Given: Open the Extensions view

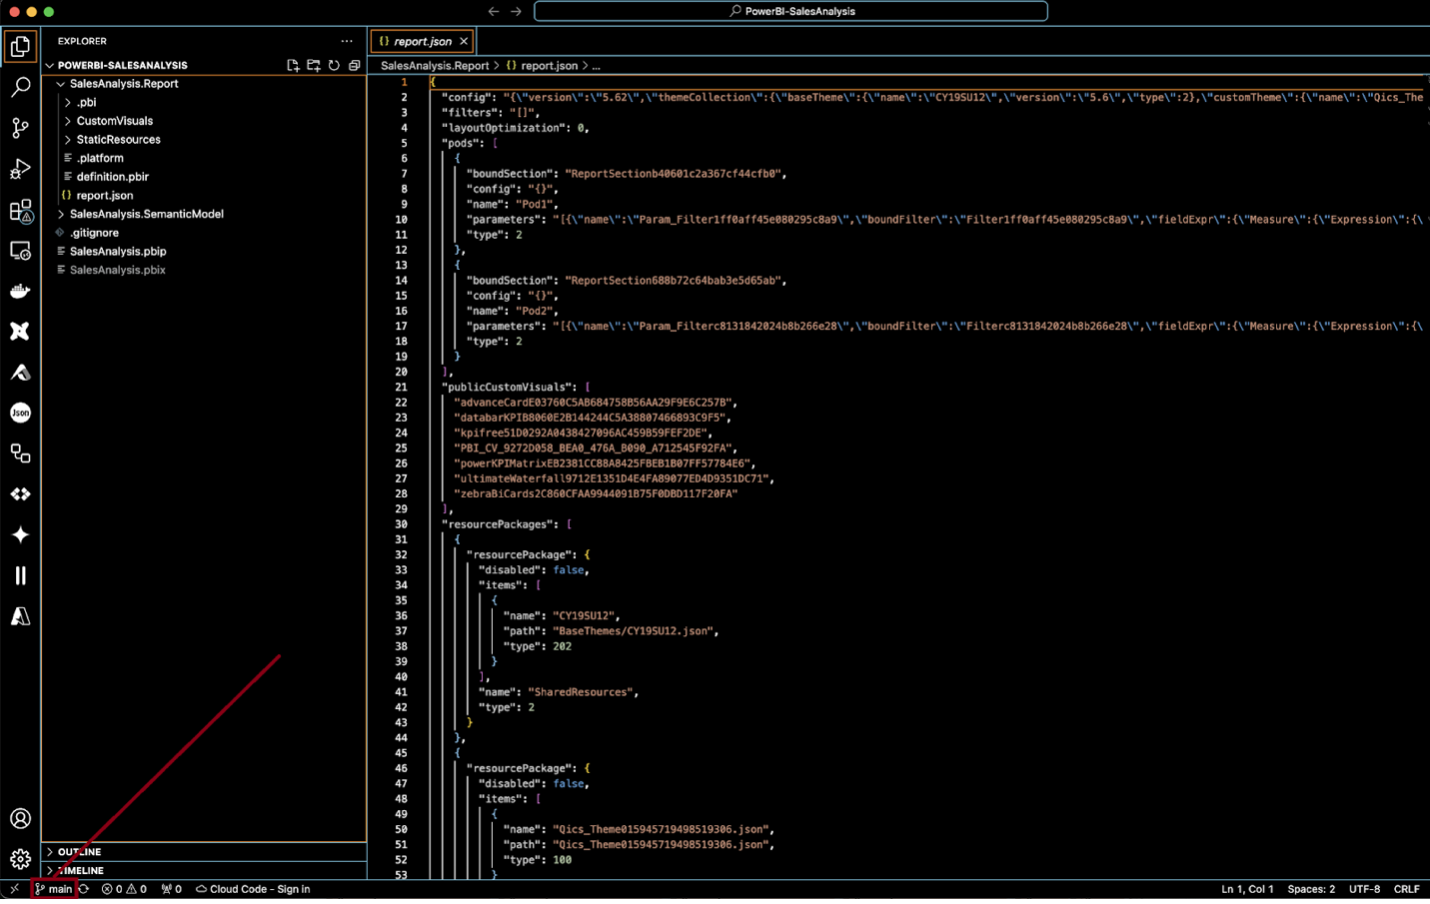Looking at the screenshot, I should pyautogui.click(x=20, y=210).
